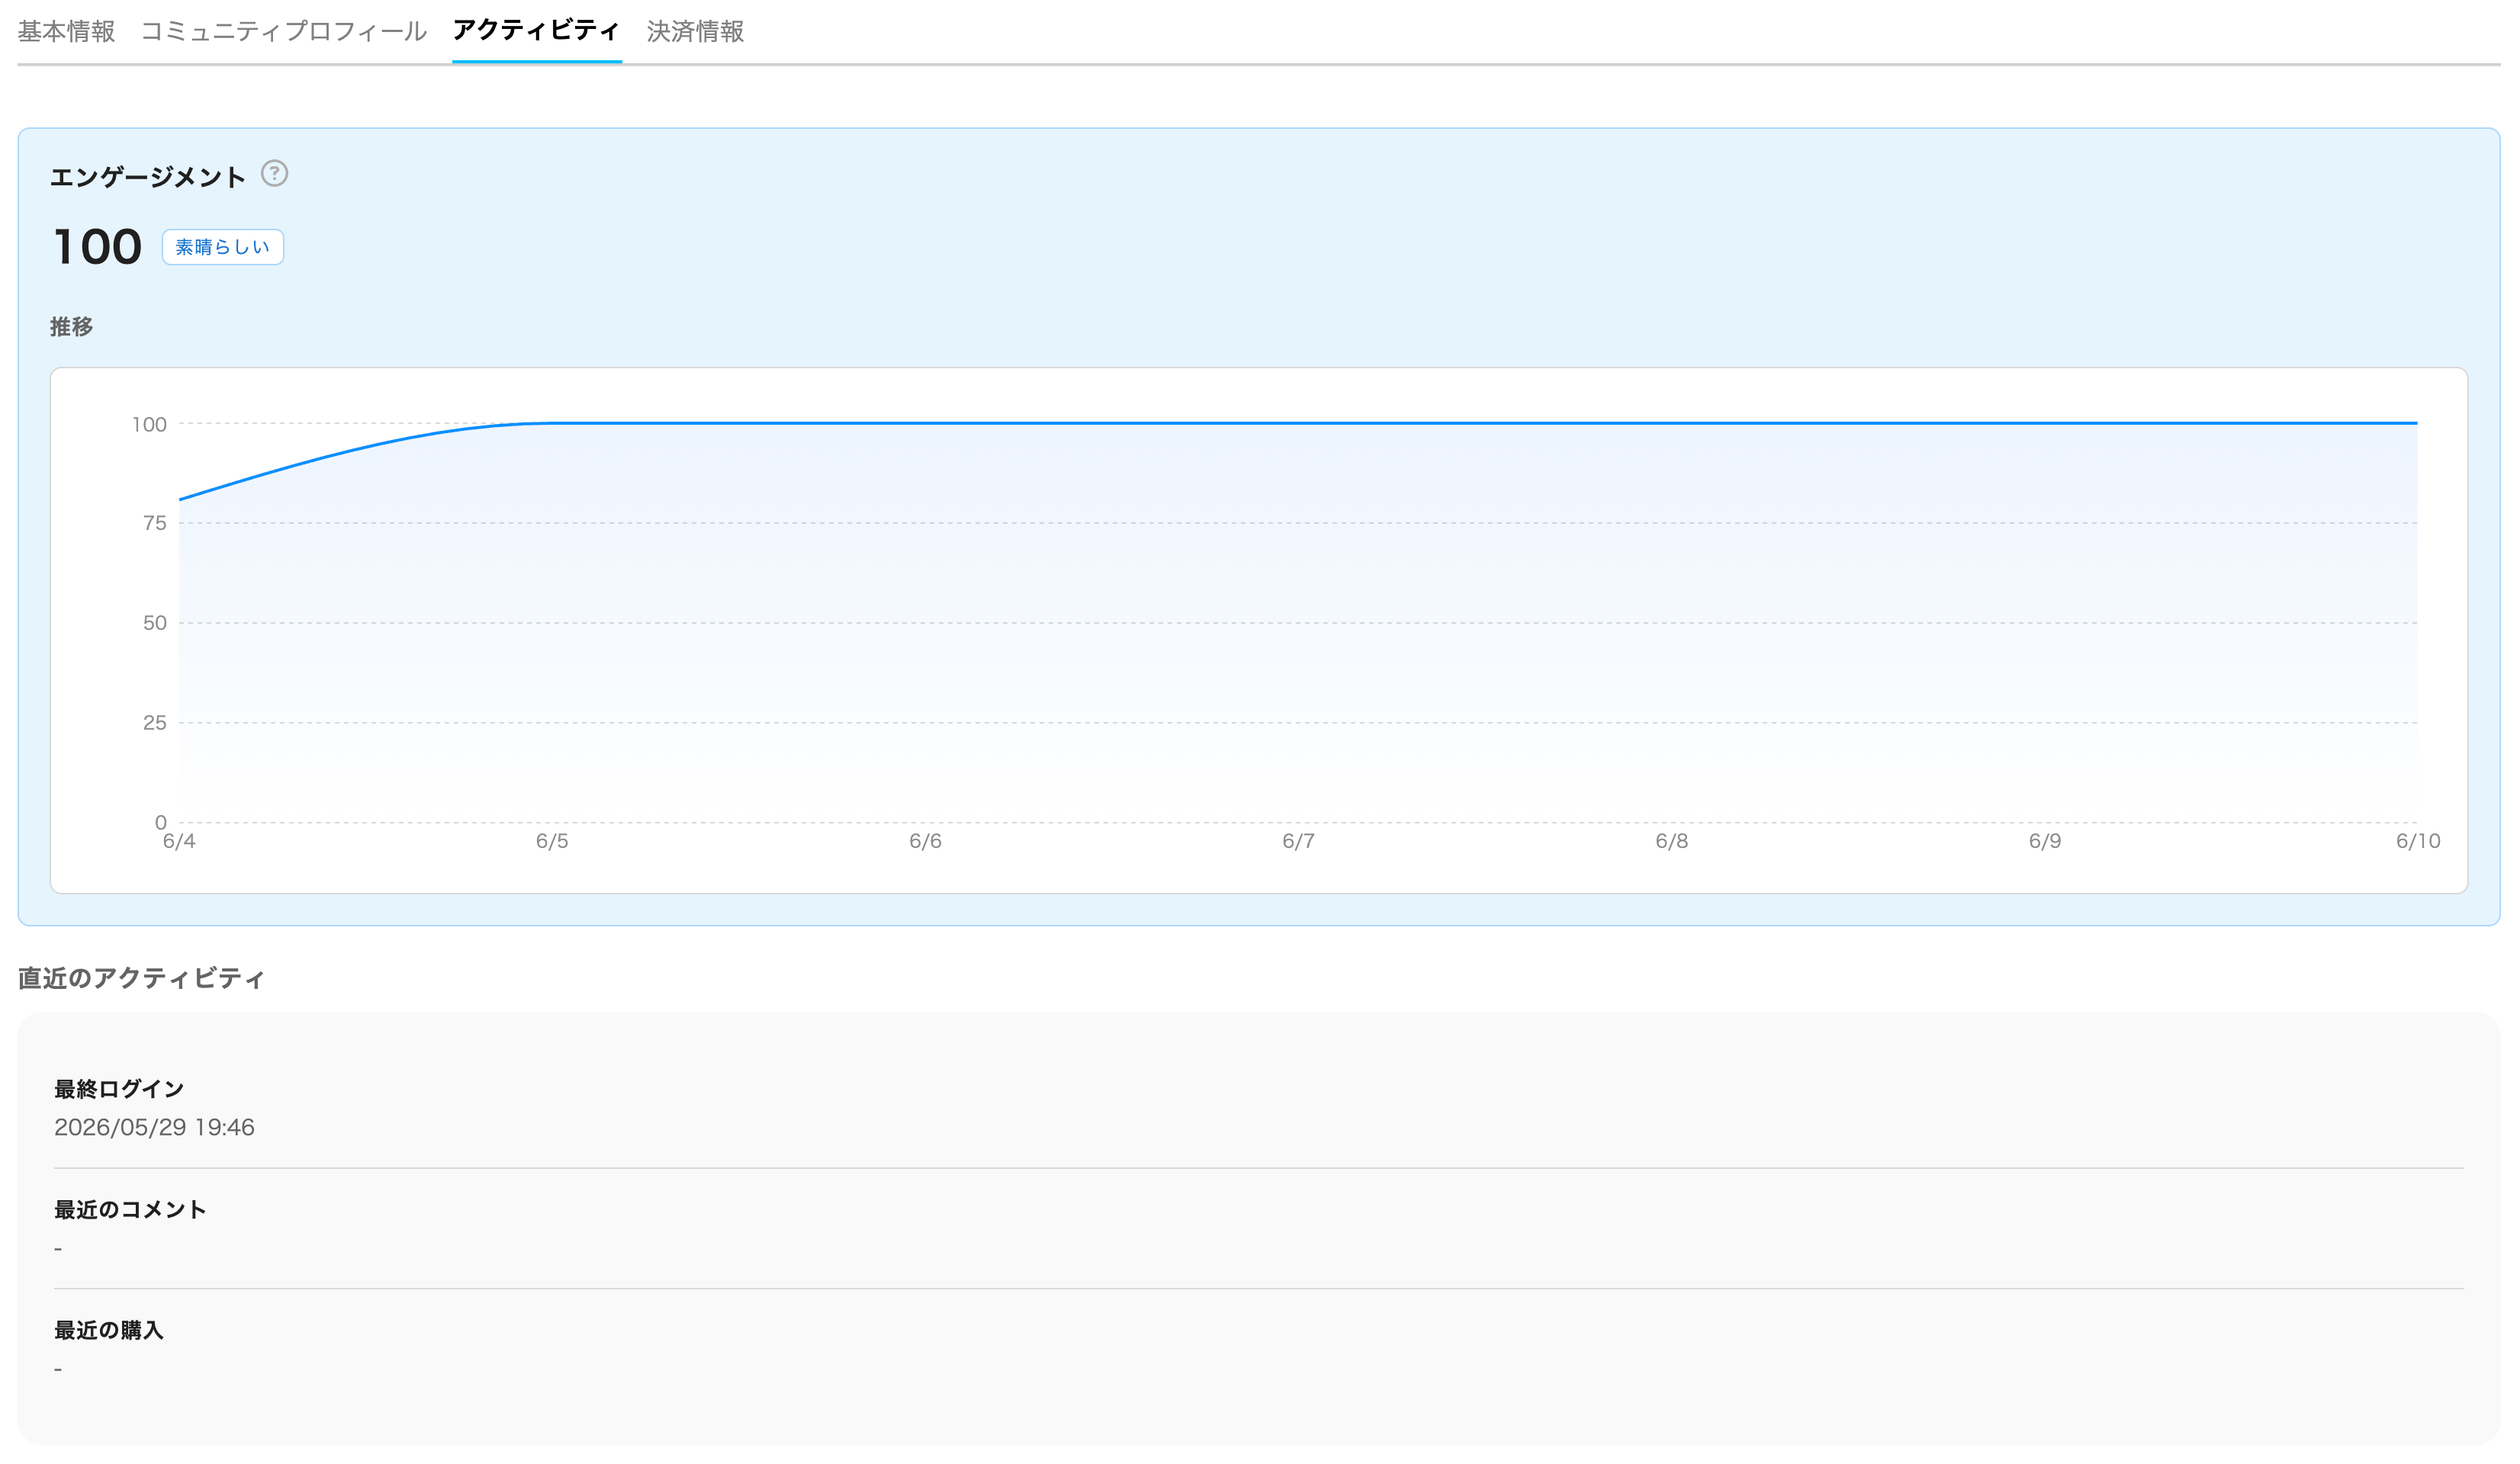Click the engagement line at the 6/4 start point
Viewport: 2520px width, 1464px height.
(x=180, y=499)
